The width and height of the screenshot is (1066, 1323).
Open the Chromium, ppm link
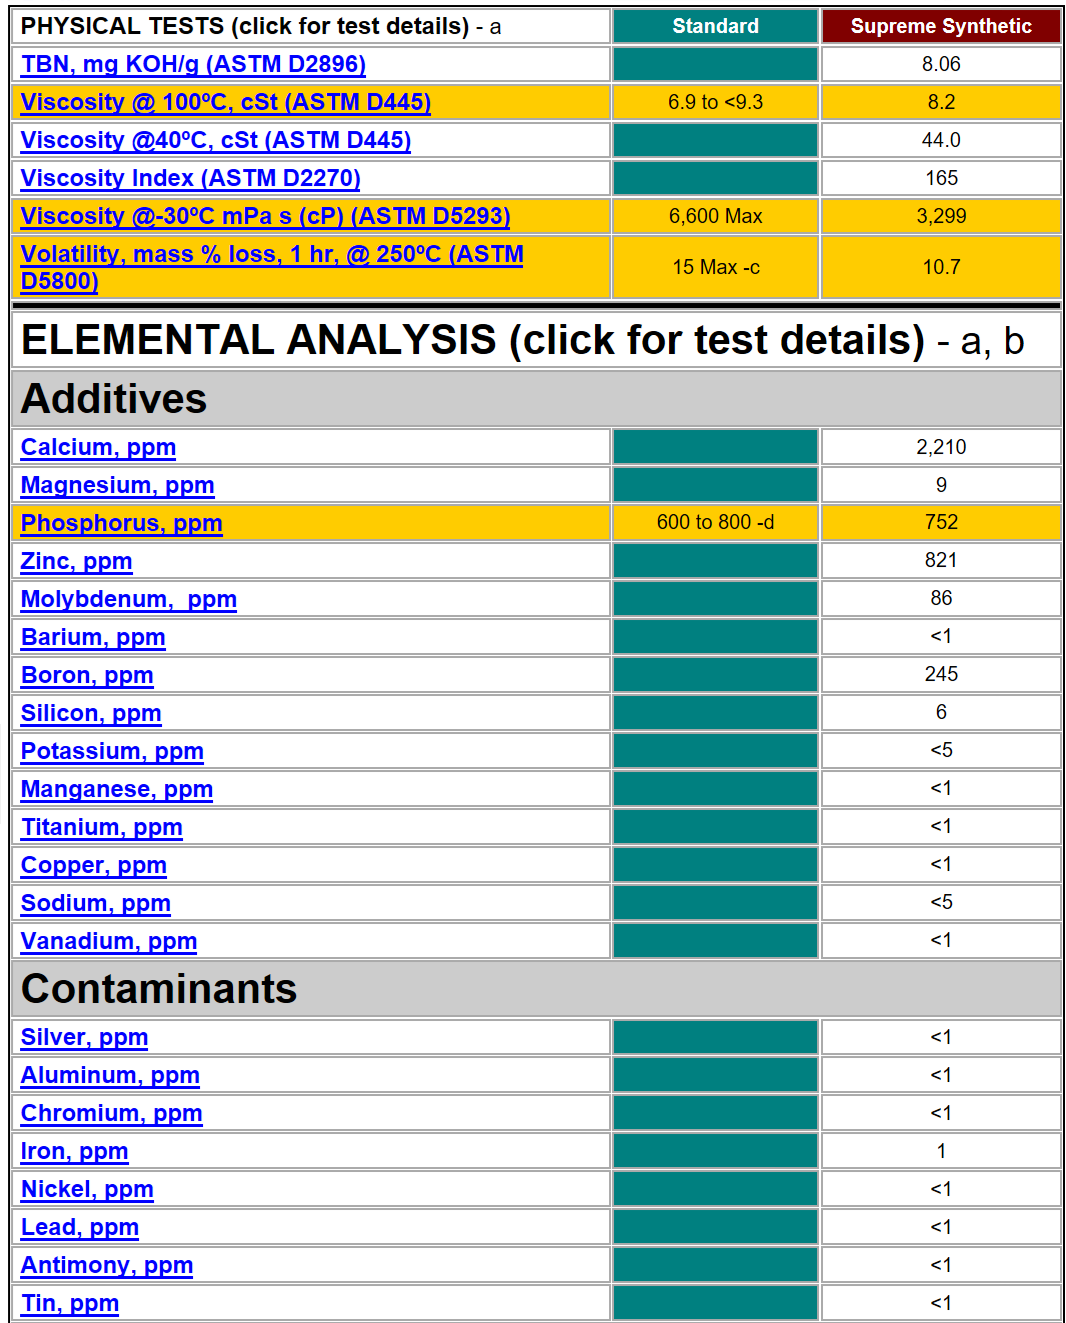(x=112, y=1113)
